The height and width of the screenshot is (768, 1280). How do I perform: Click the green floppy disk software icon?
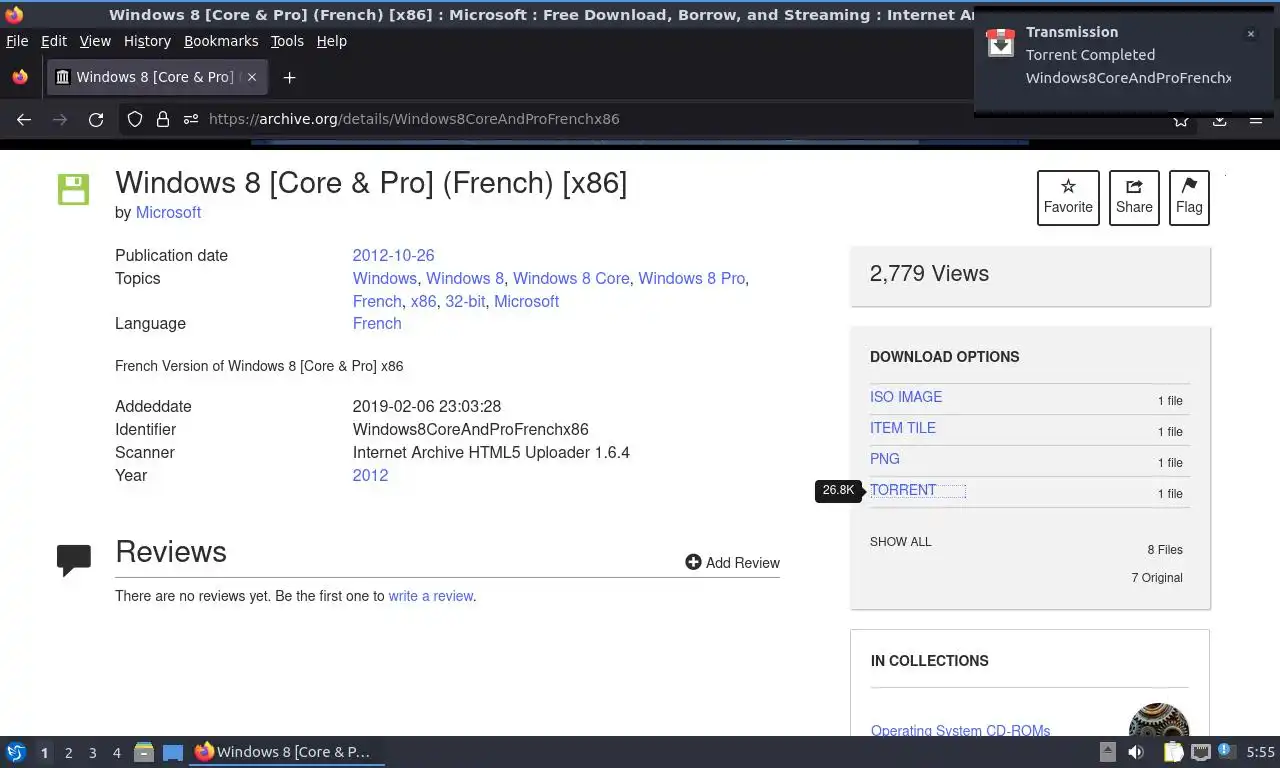tap(73, 189)
